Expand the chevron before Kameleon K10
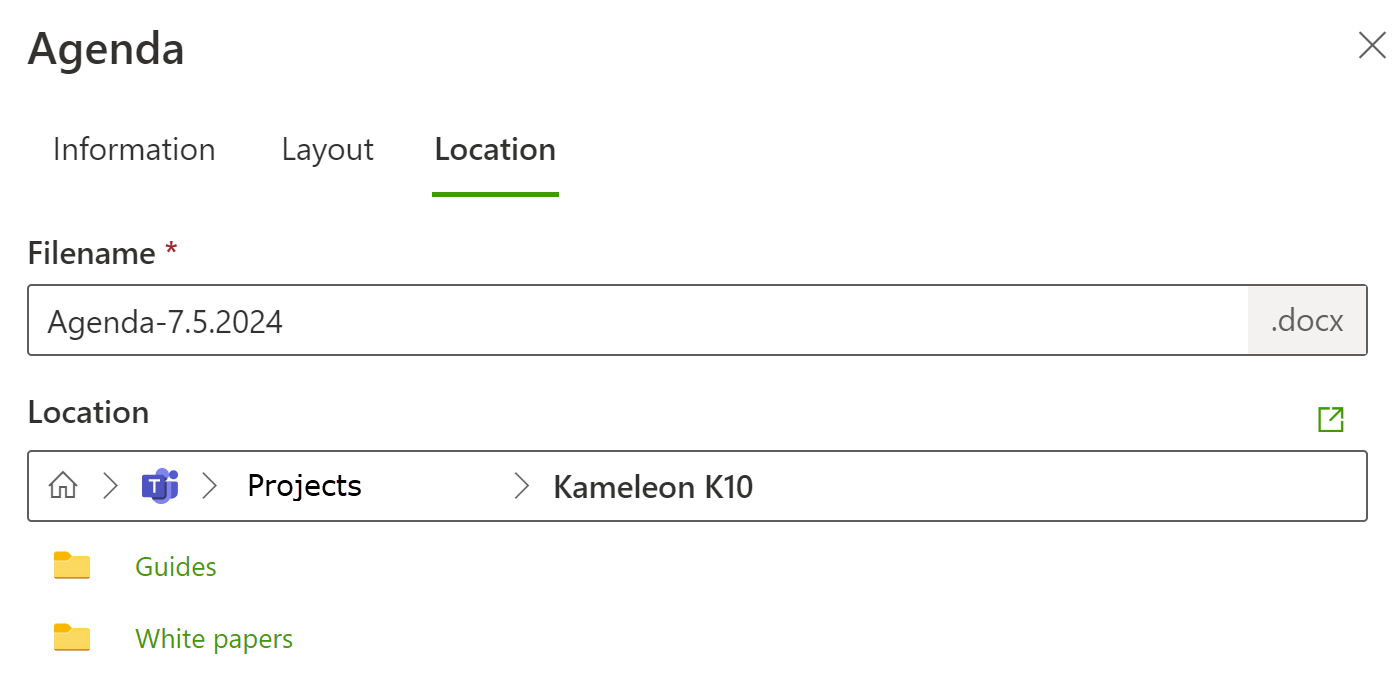This screenshot has width=1395, height=680. [521, 486]
